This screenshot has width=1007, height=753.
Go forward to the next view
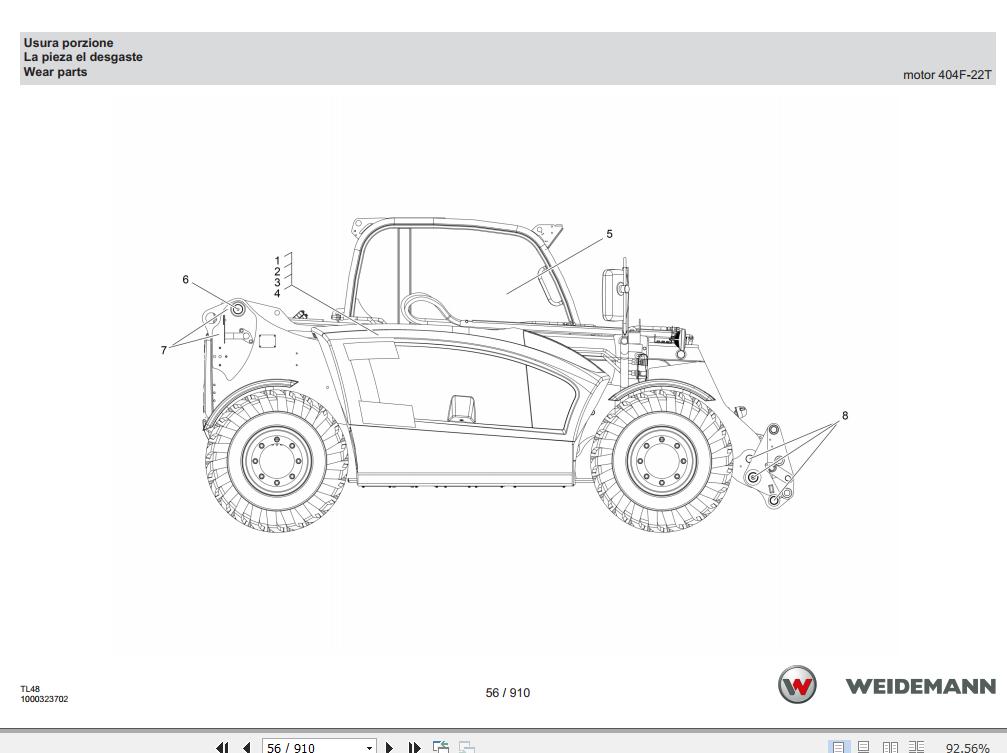466,746
